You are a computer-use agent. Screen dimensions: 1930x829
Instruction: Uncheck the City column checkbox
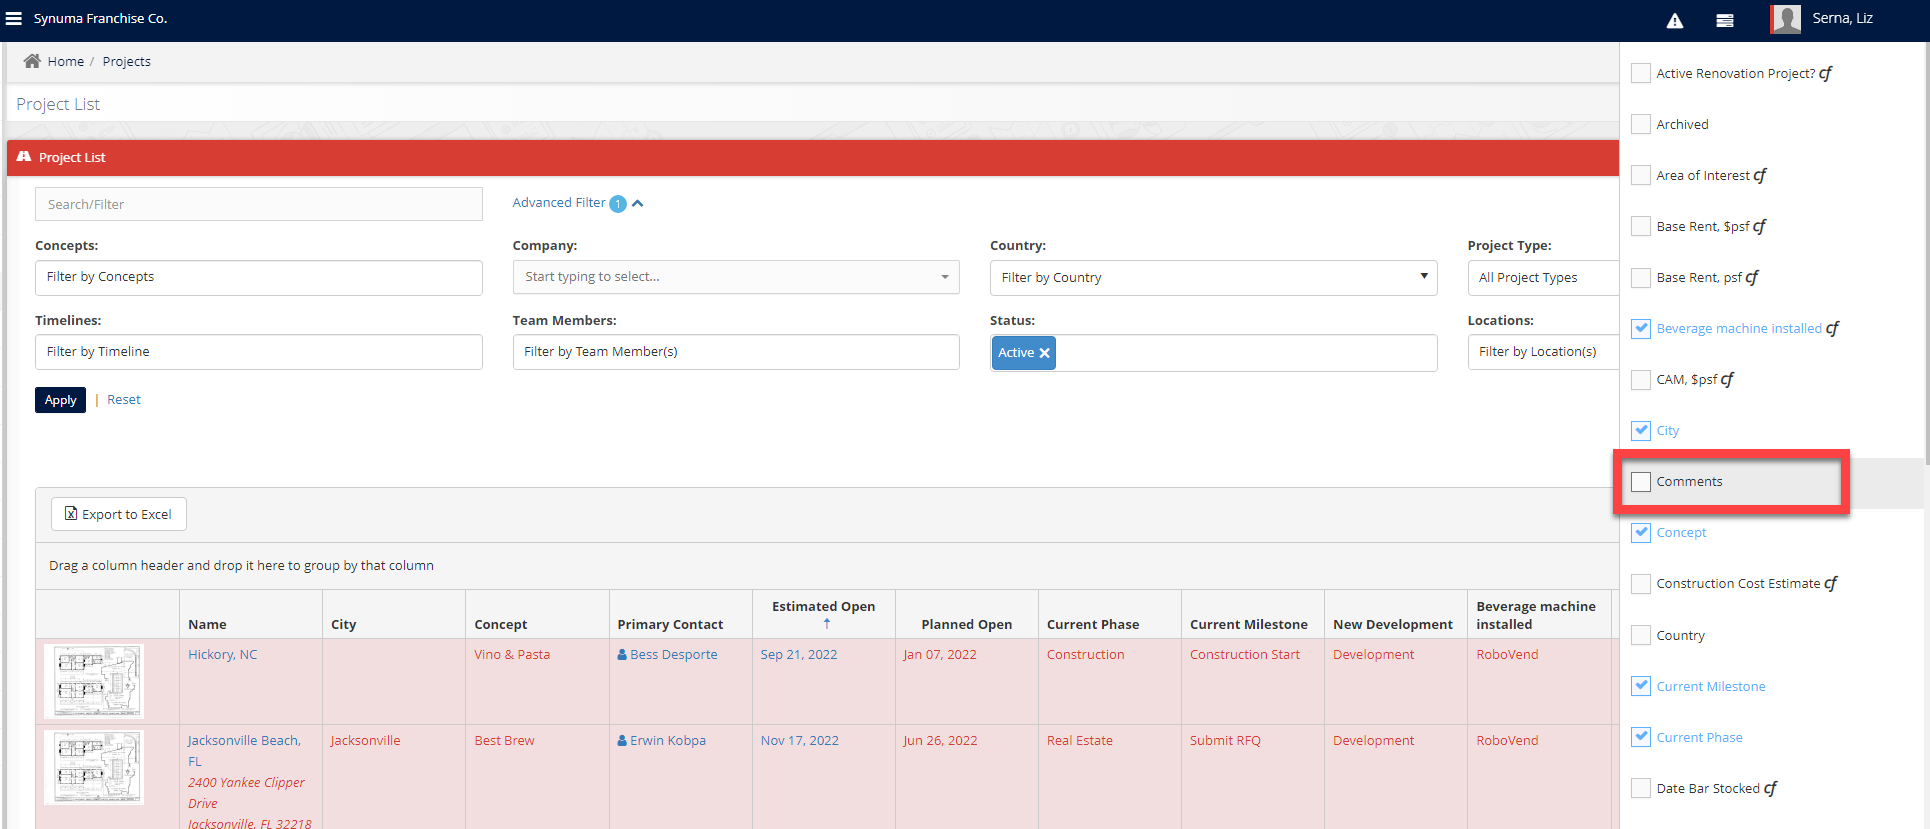coord(1641,431)
